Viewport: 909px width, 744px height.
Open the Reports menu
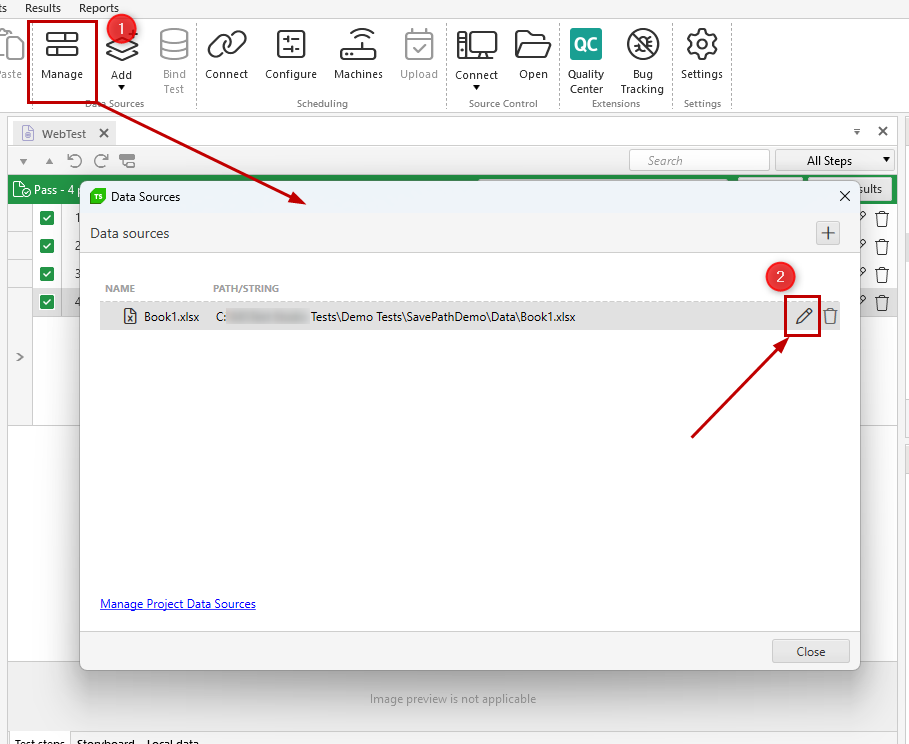(x=99, y=8)
